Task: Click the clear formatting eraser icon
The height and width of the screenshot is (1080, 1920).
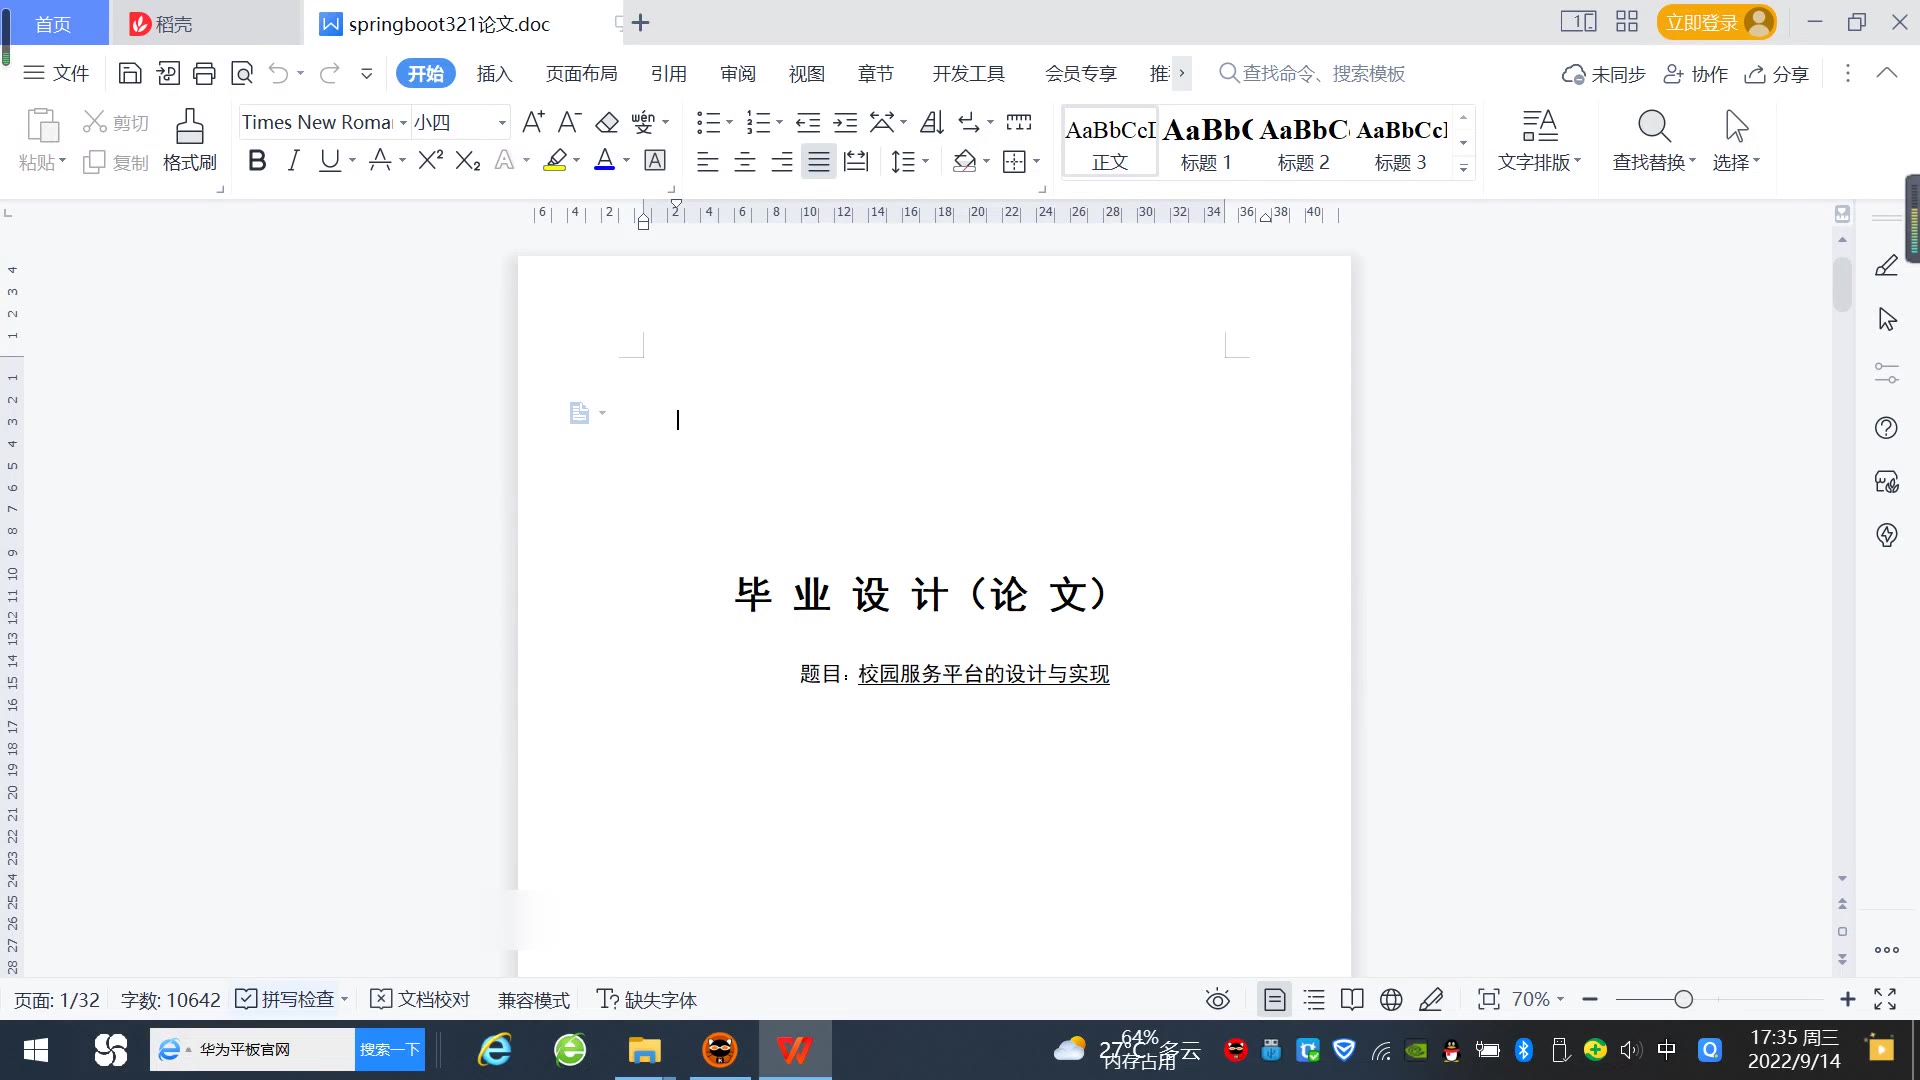Action: click(x=607, y=122)
